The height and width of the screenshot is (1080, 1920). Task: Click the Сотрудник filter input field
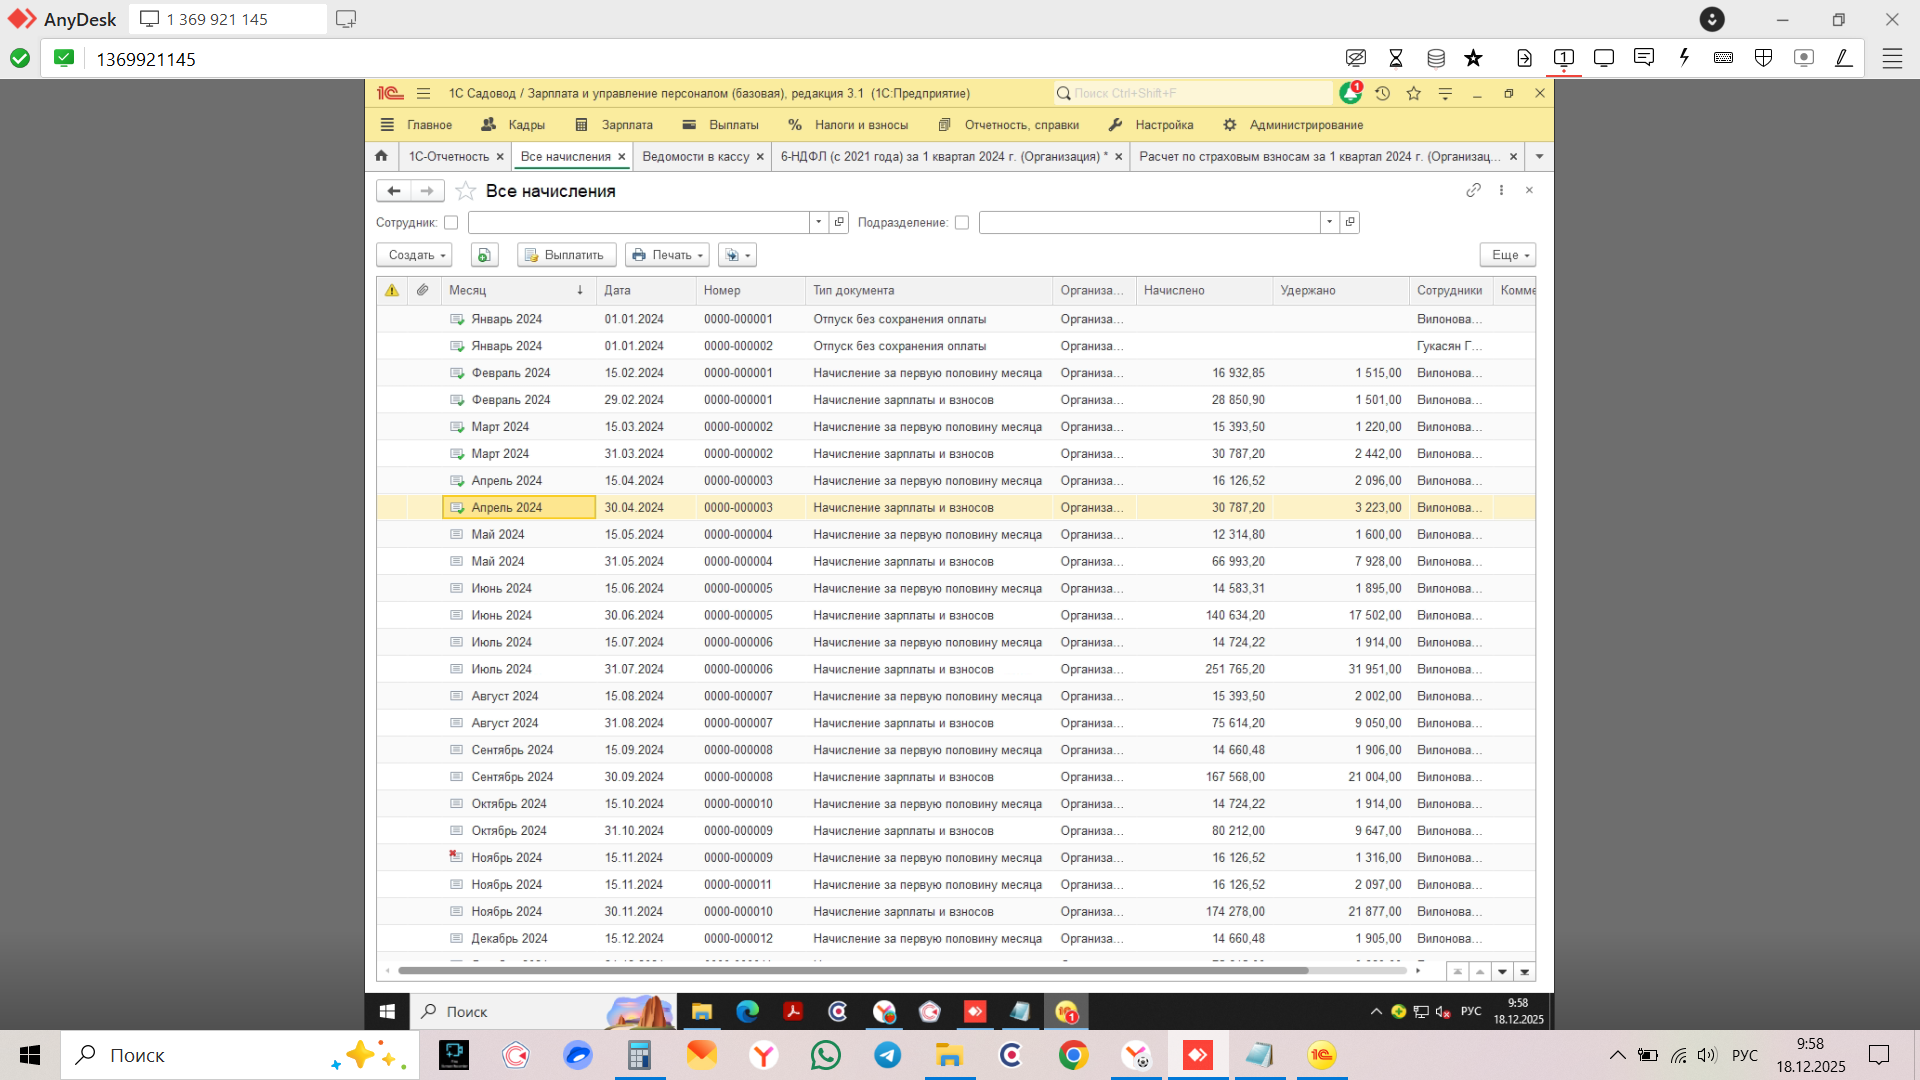coord(638,222)
